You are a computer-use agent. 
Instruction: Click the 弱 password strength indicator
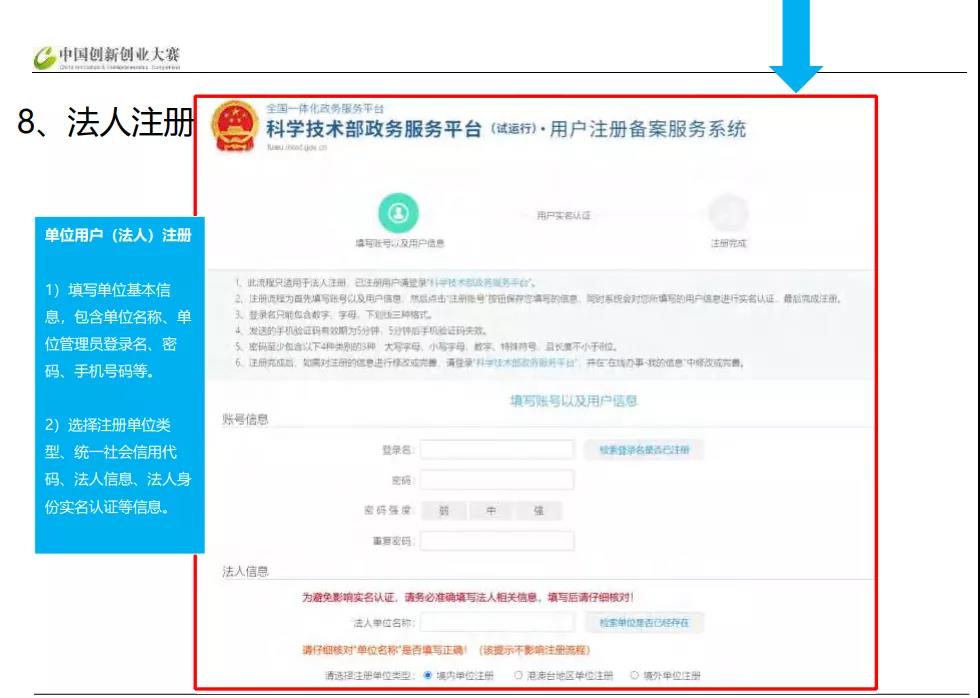click(x=443, y=511)
